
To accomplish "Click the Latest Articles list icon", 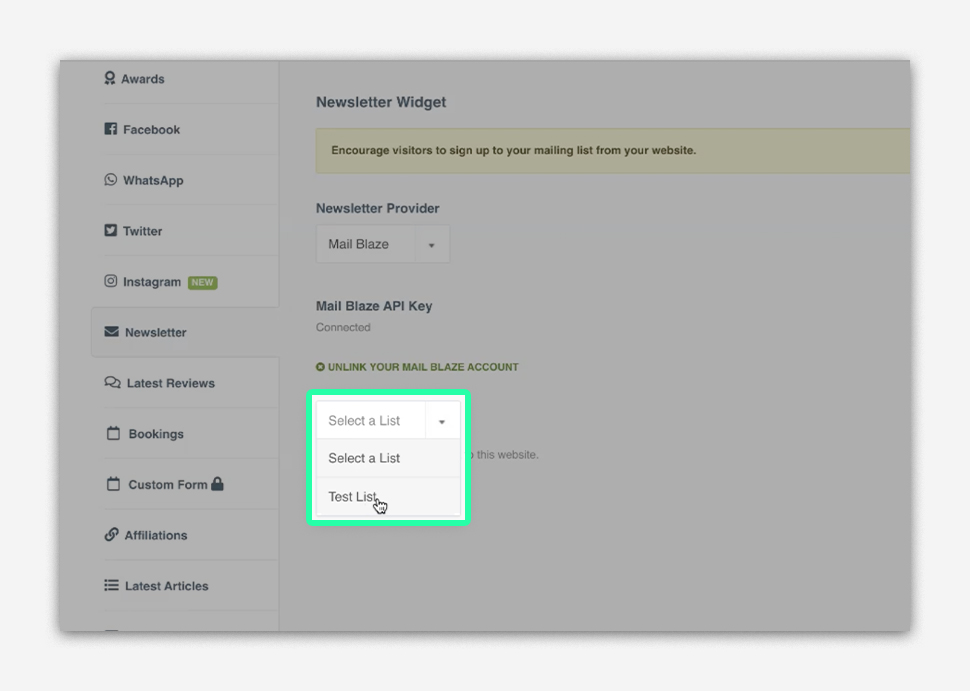I will 111,585.
